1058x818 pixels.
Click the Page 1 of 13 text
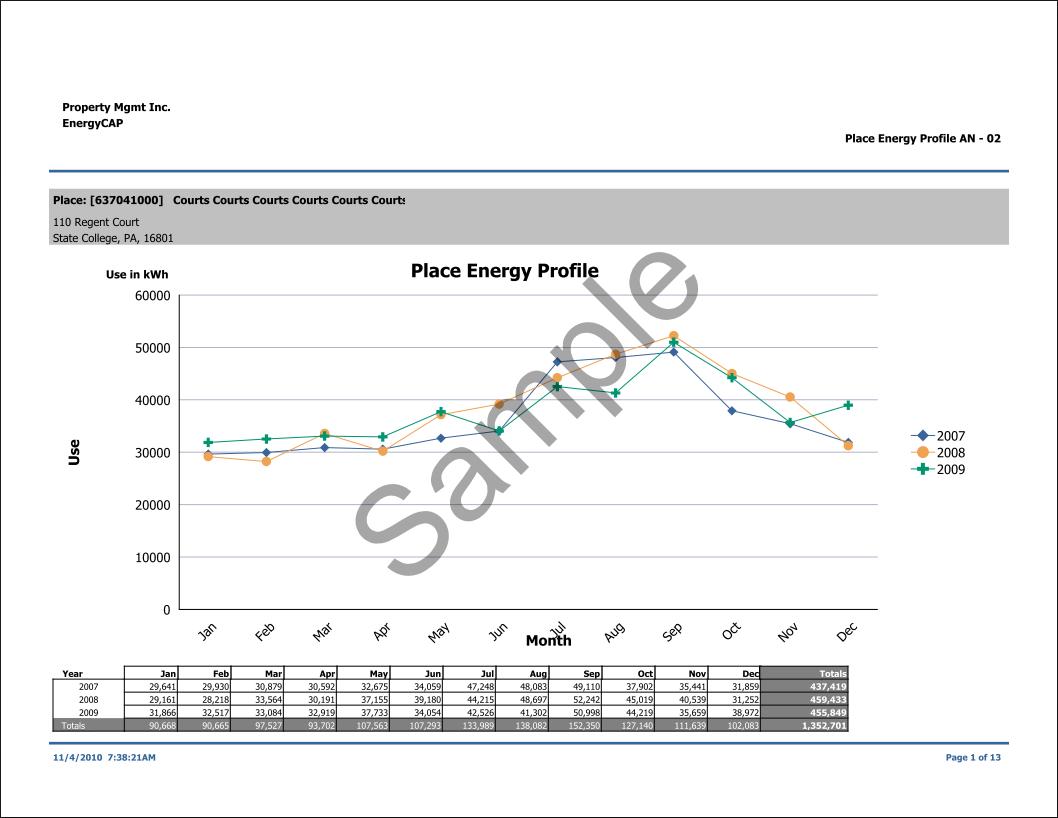pos(972,758)
